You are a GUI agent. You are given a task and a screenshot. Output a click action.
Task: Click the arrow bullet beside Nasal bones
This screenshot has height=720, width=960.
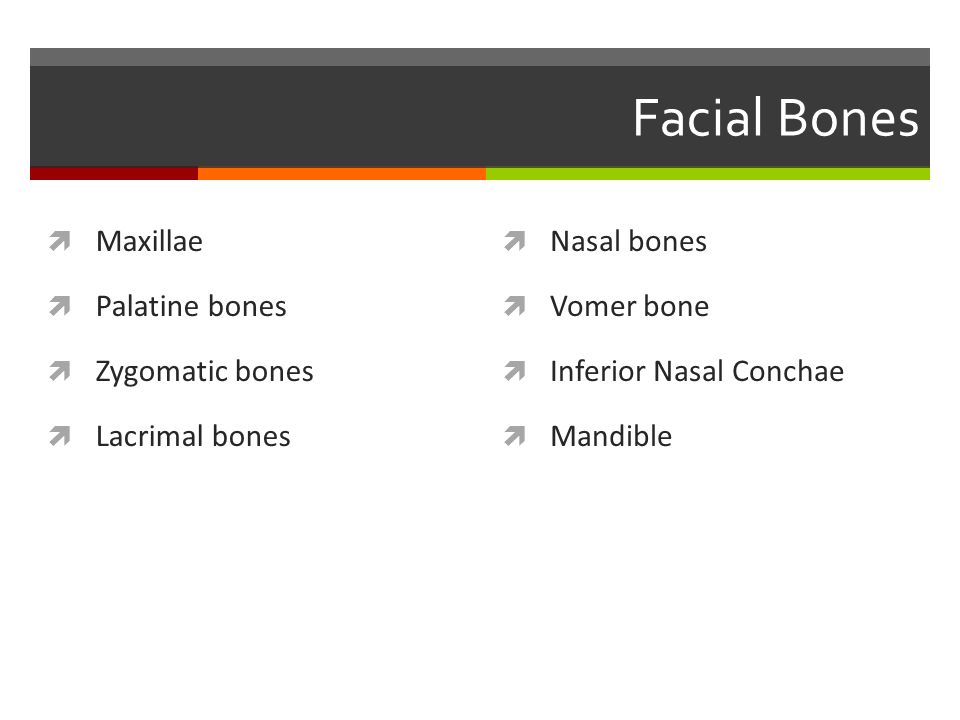pyautogui.click(x=515, y=241)
